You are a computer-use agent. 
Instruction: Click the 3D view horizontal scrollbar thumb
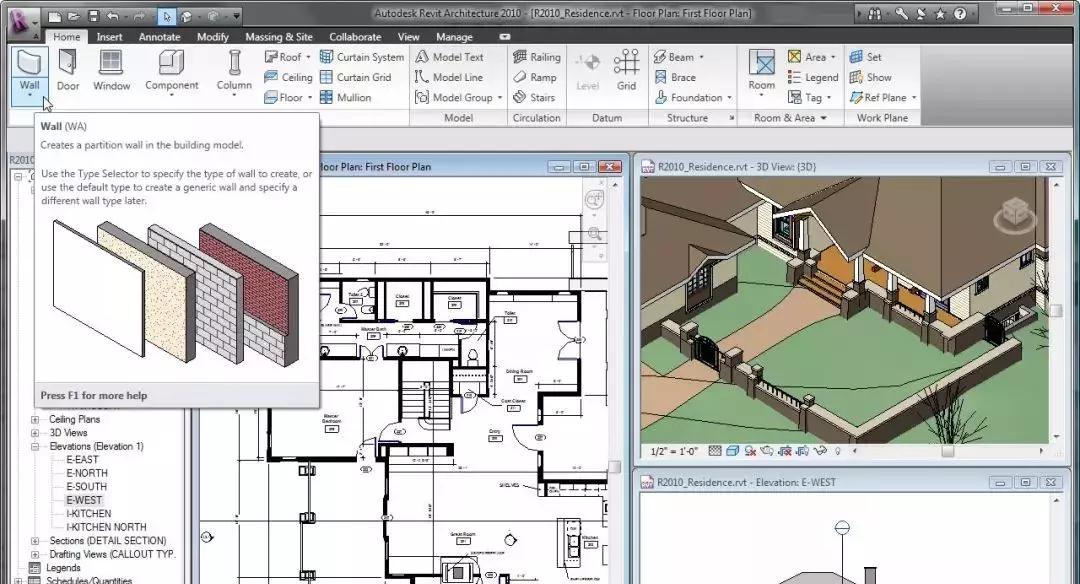[946, 451]
